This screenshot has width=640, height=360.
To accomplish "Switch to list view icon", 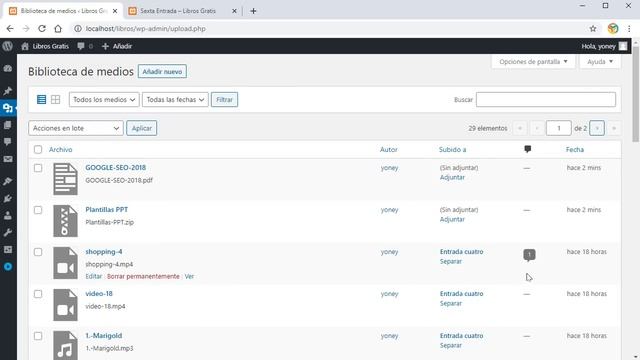I will pyautogui.click(x=41, y=99).
